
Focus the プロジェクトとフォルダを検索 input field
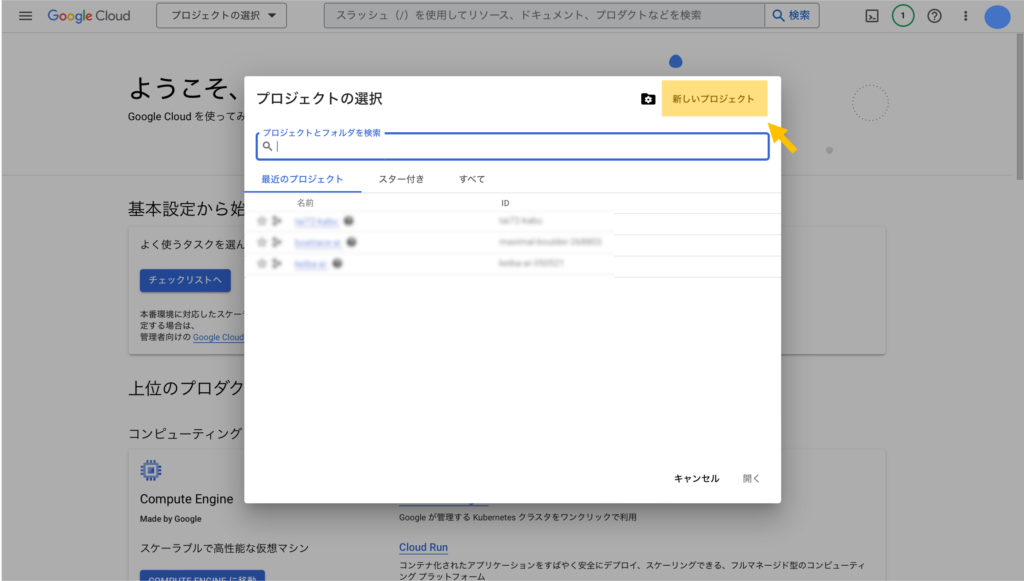(513, 146)
